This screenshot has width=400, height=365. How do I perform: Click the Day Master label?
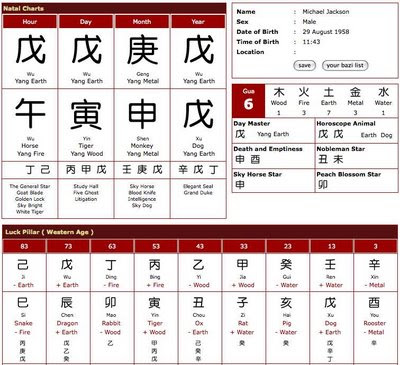[252, 123]
